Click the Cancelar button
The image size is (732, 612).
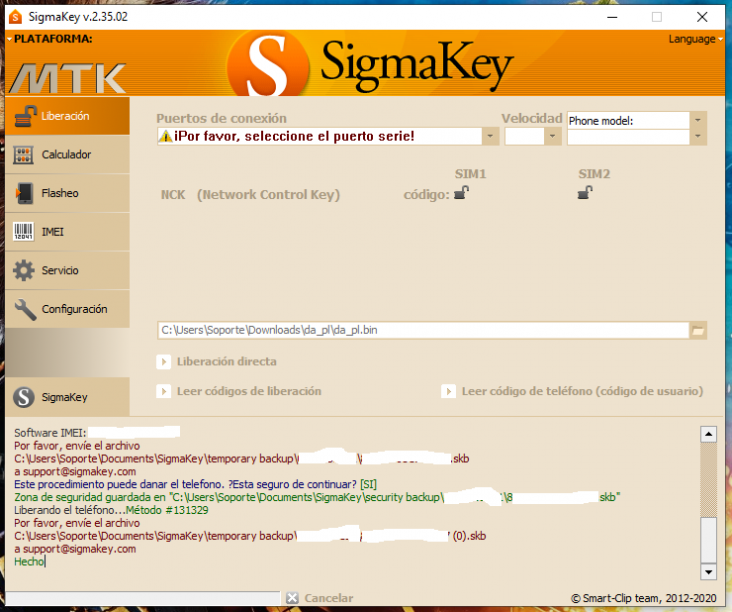(x=320, y=598)
